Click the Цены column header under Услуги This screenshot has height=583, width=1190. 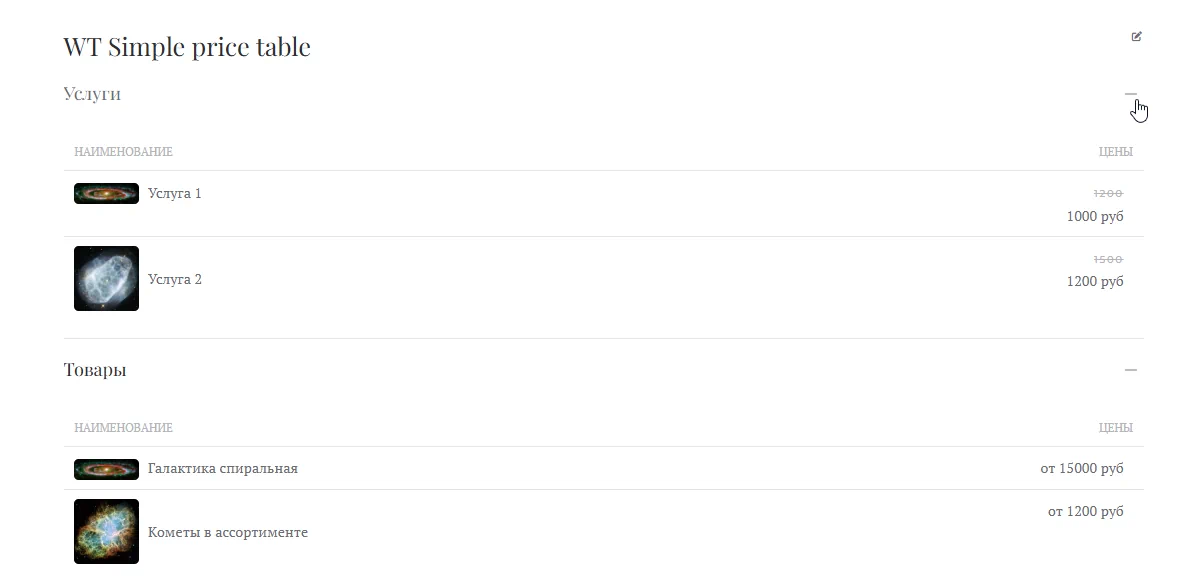tap(1115, 152)
